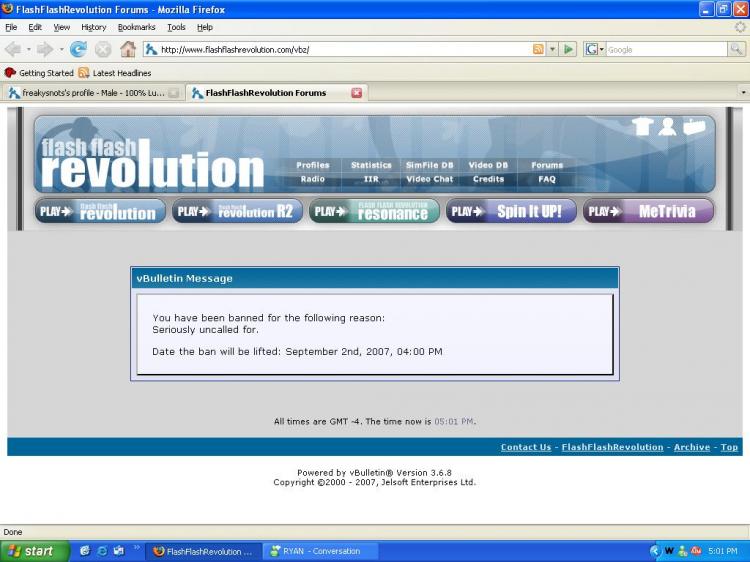Image resolution: width=750 pixels, height=562 pixels.
Task: Click the Firefox activity throbber icon
Action: coord(739,27)
